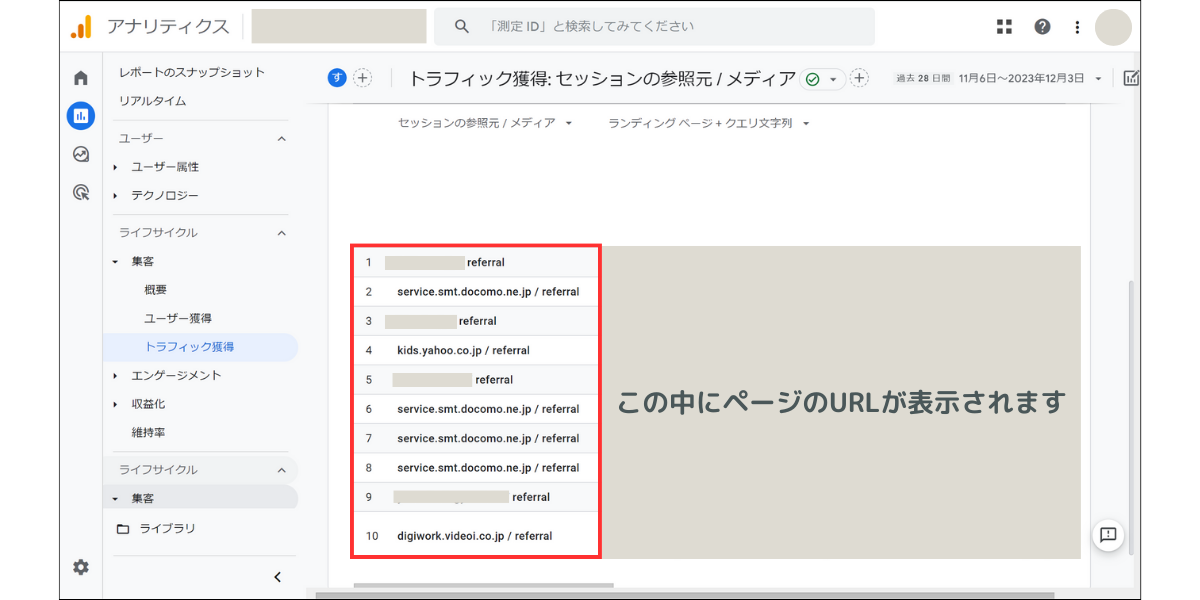Open ランディング ページ + クエリ文字列 dropdown
The width and height of the screenshot is (1200, 600).
click(709, 123)
